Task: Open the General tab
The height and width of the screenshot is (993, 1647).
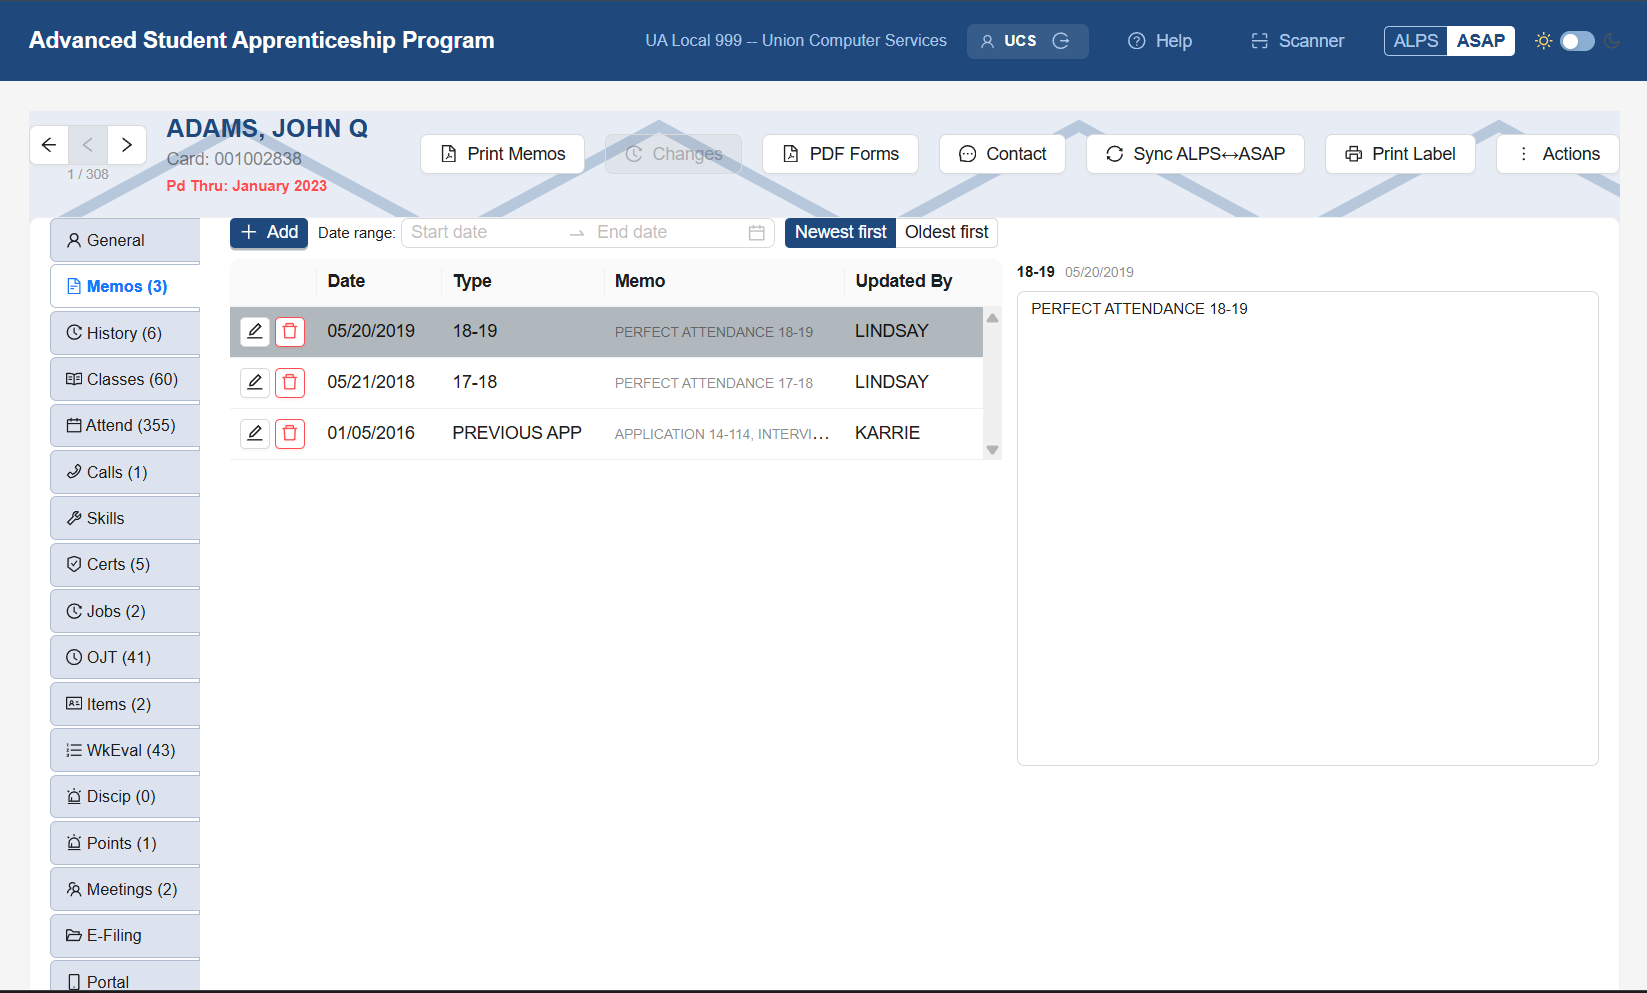Action: [125, 240]
